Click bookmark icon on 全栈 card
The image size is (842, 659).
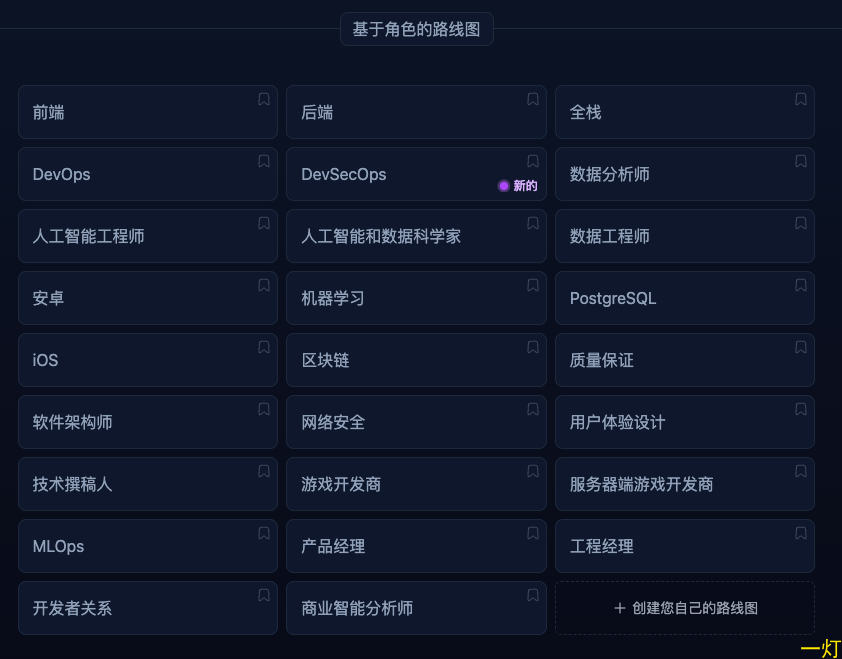[801, 99]
